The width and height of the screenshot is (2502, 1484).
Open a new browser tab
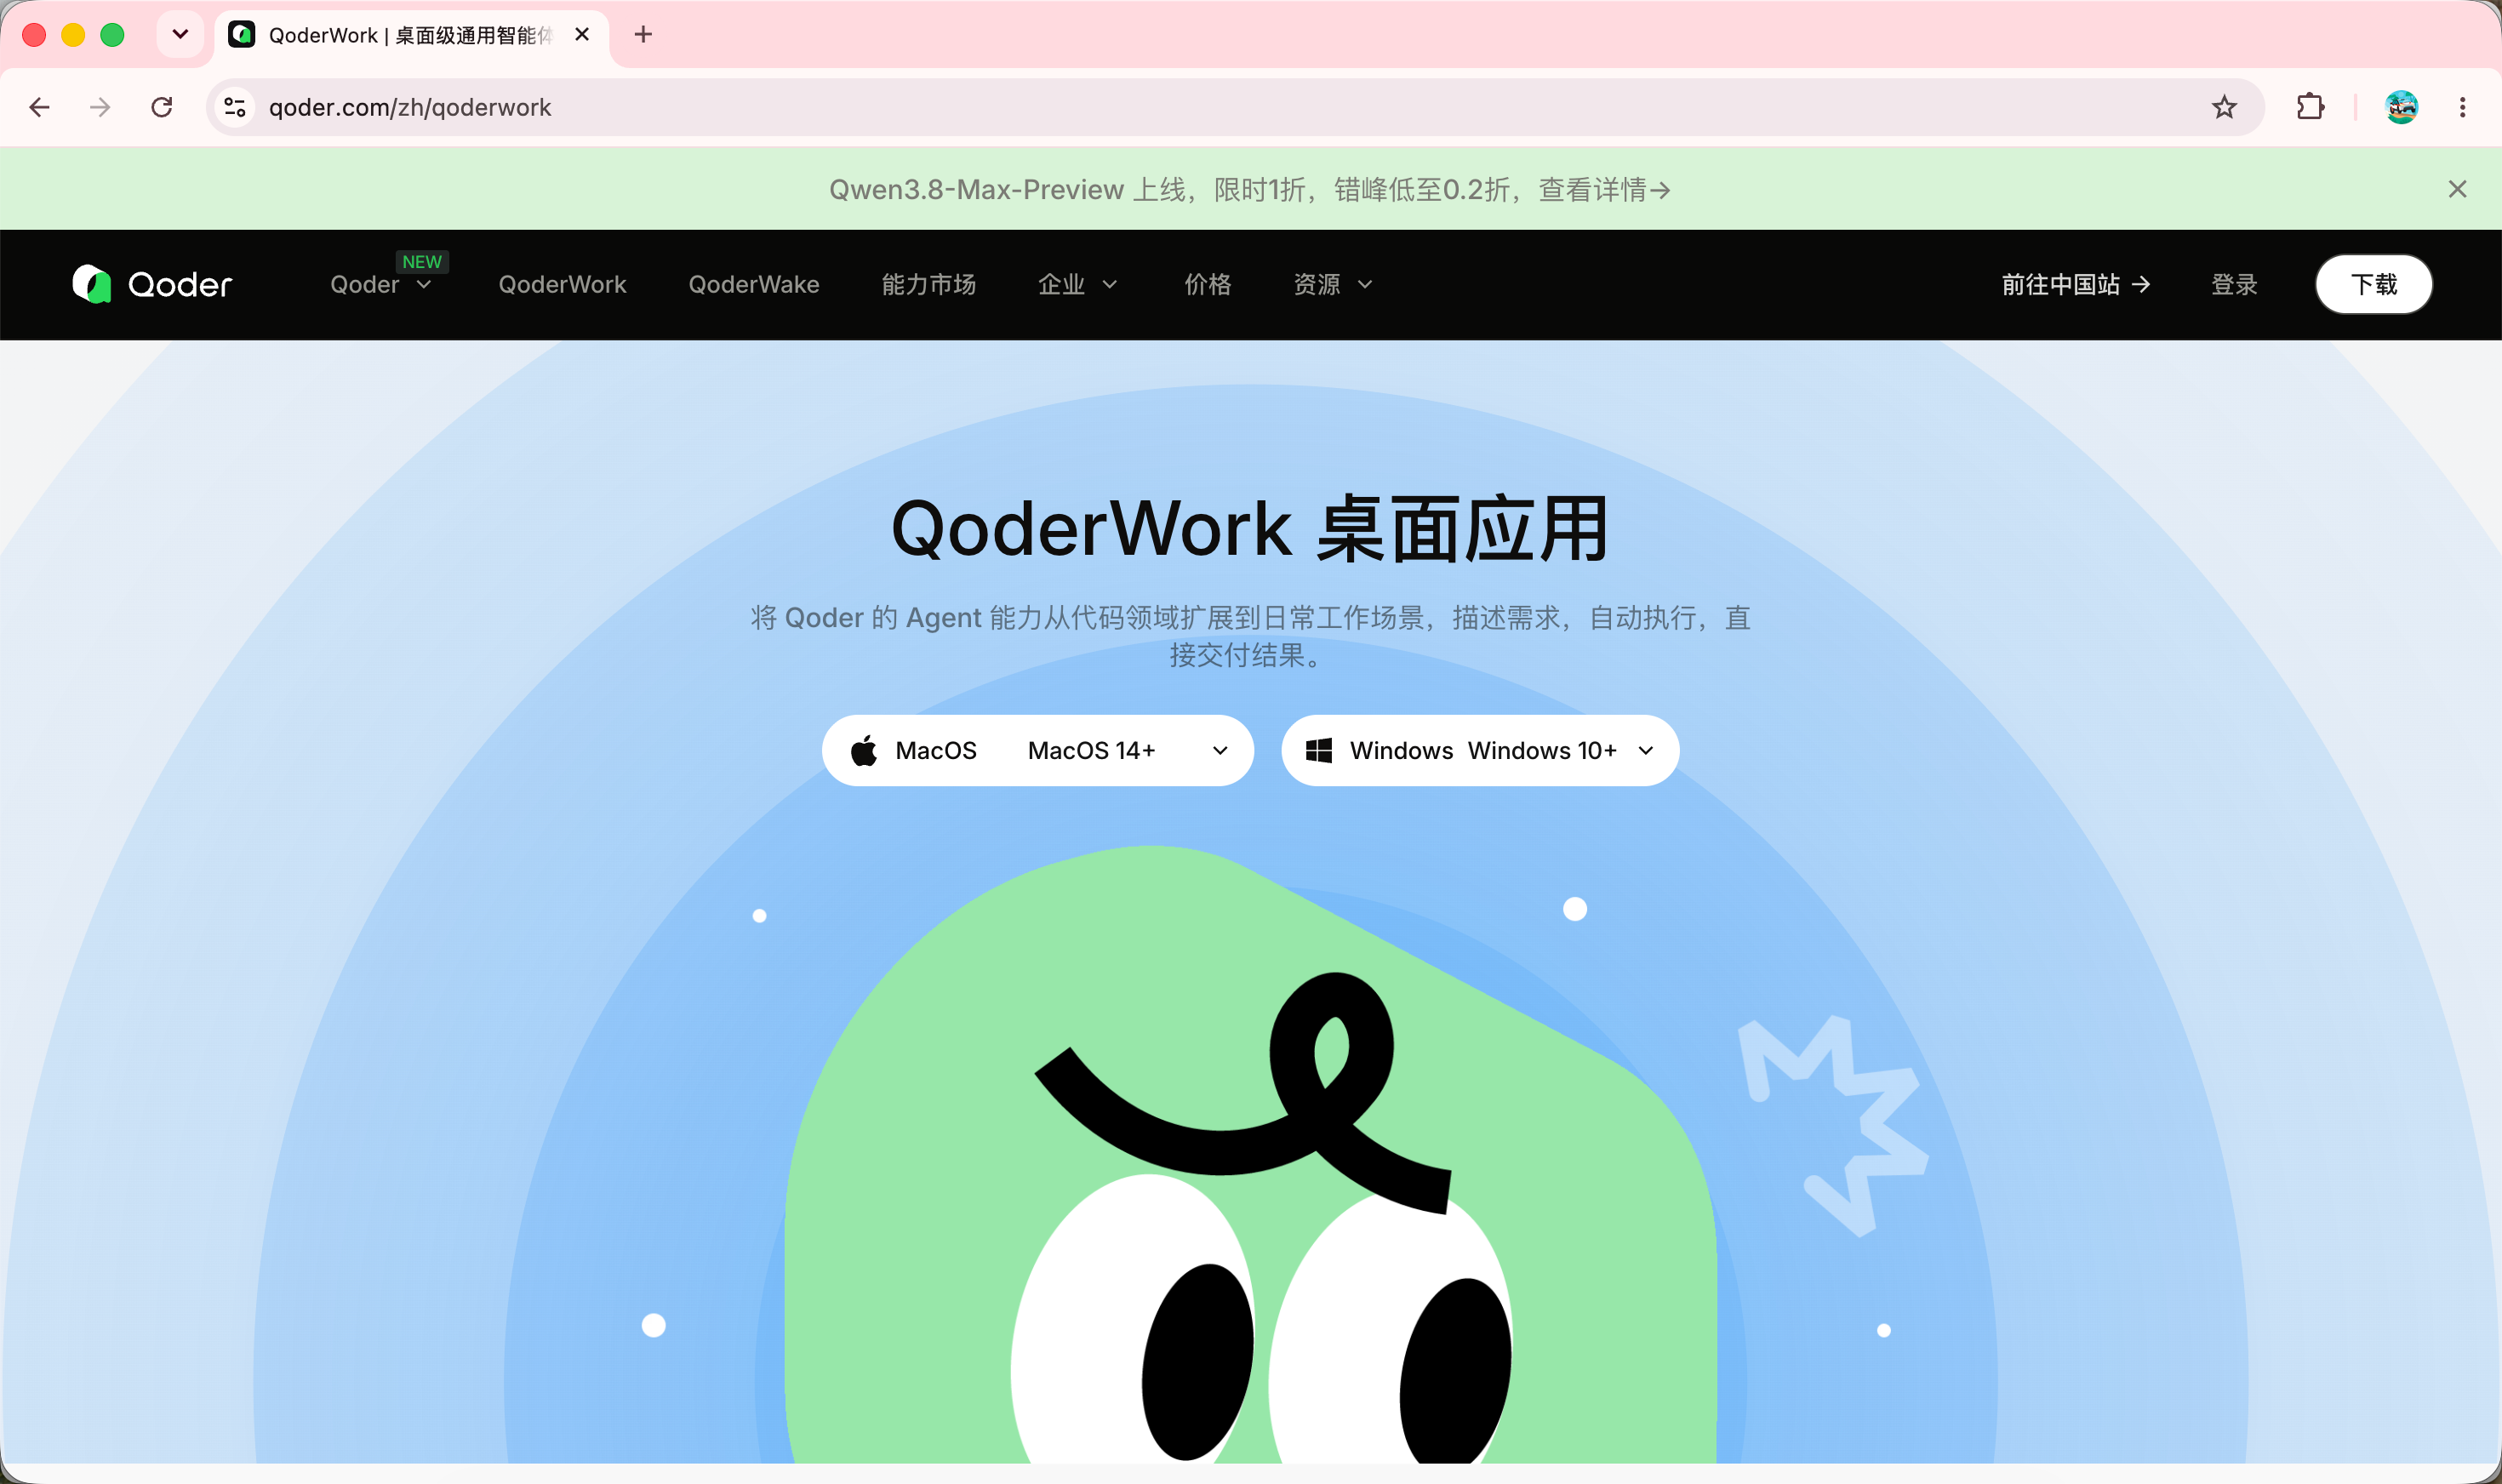click(x=643, y=35)
